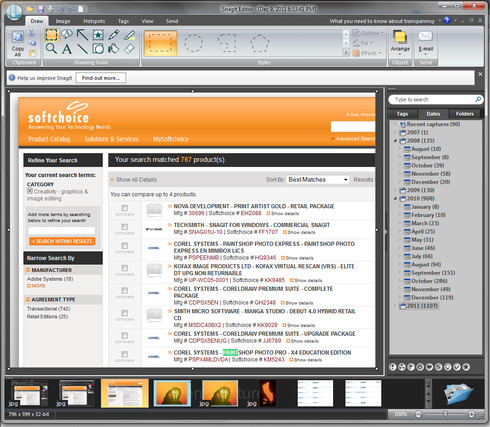Select the Eraser tool

point(129,49)
